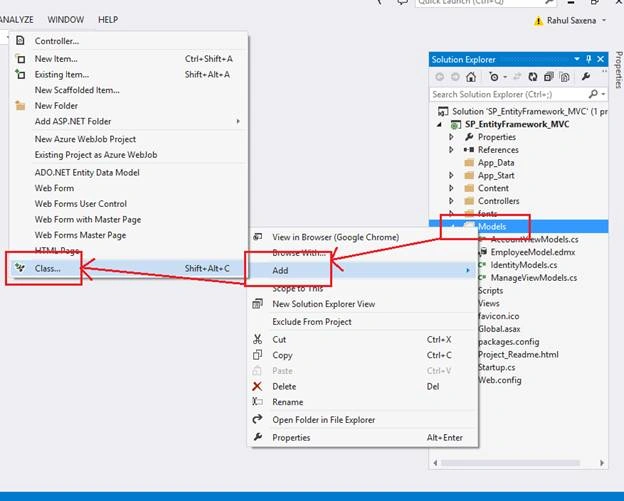Screen dimensions: 624x501
Task: Click the scissors Cut icon
Action: tap(257, 339)
